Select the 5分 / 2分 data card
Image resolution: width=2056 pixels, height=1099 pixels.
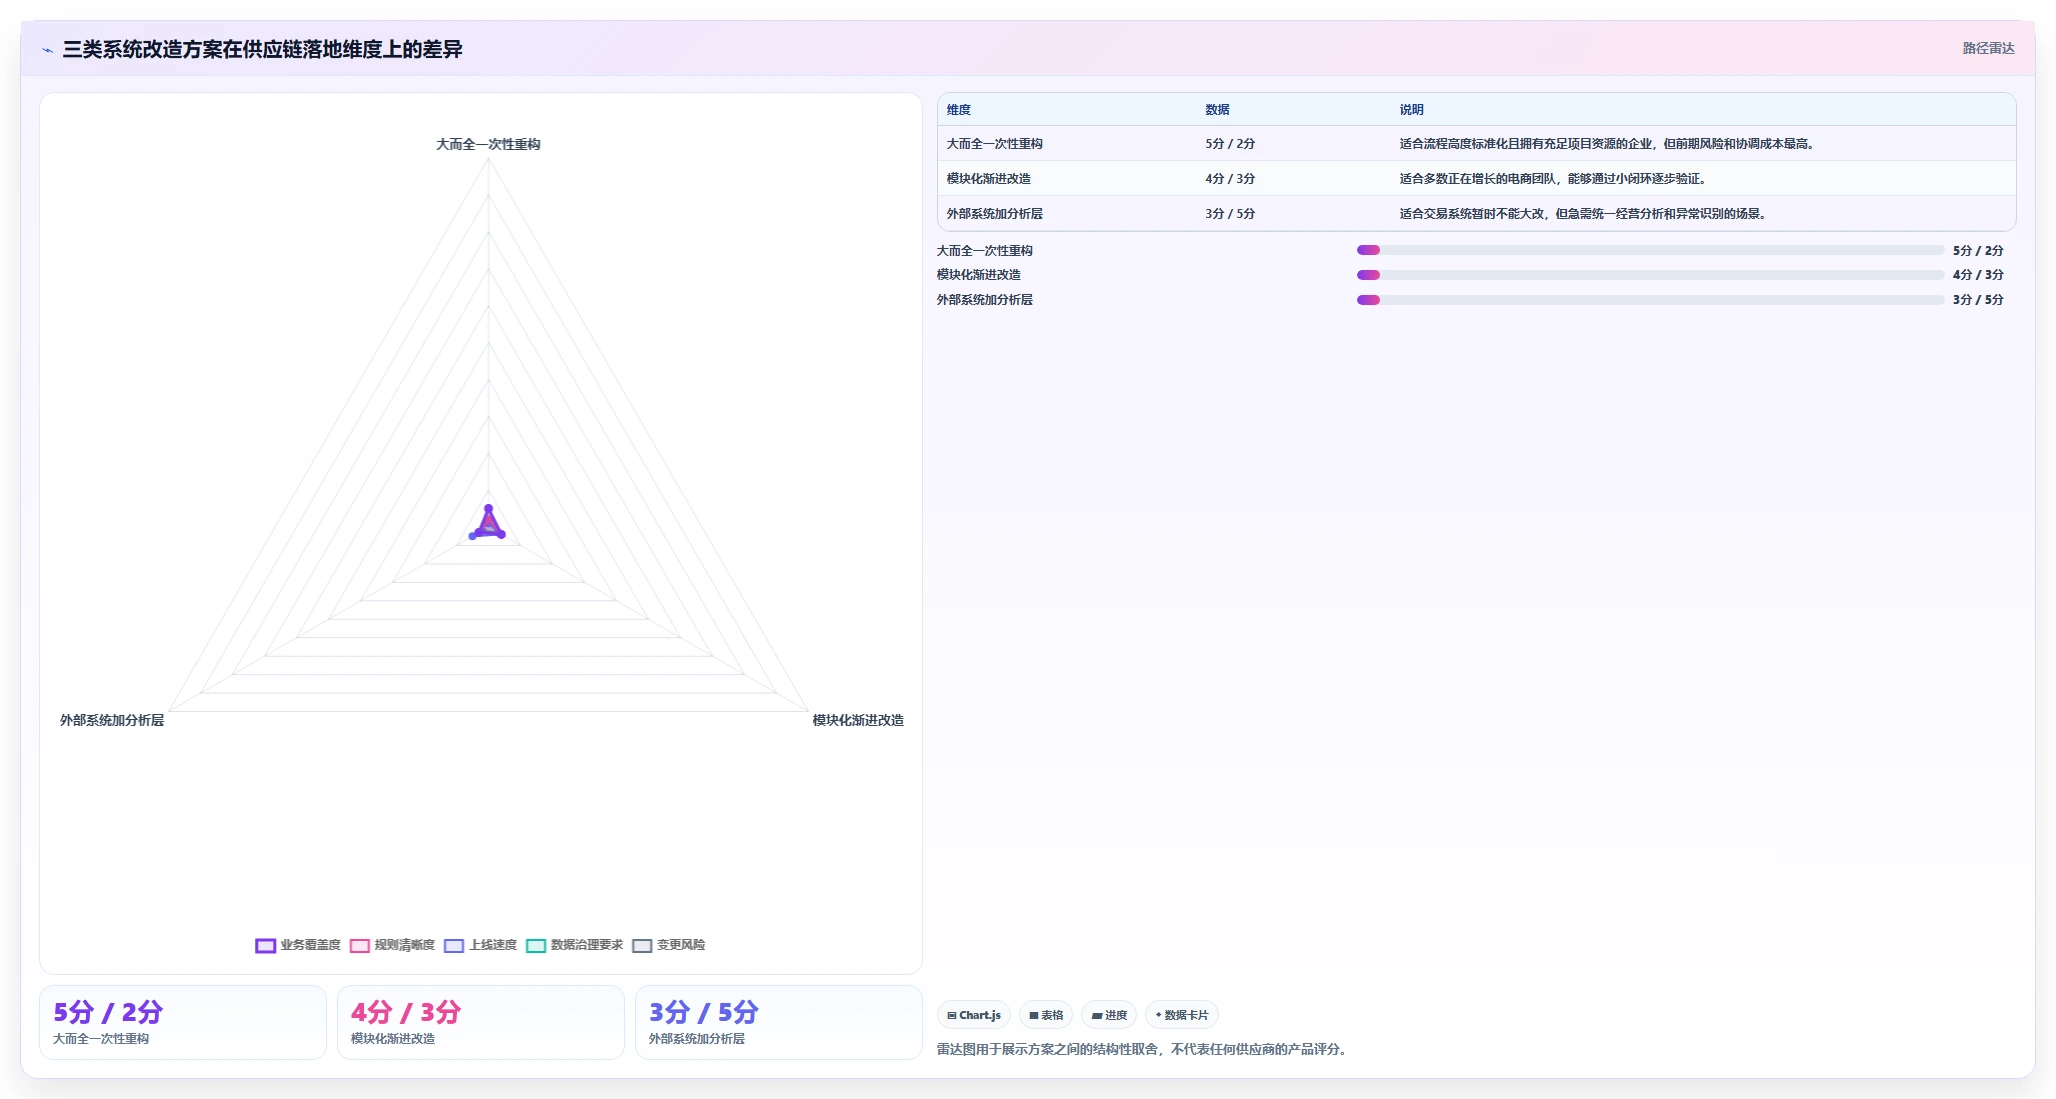[x=183, y=1022]
